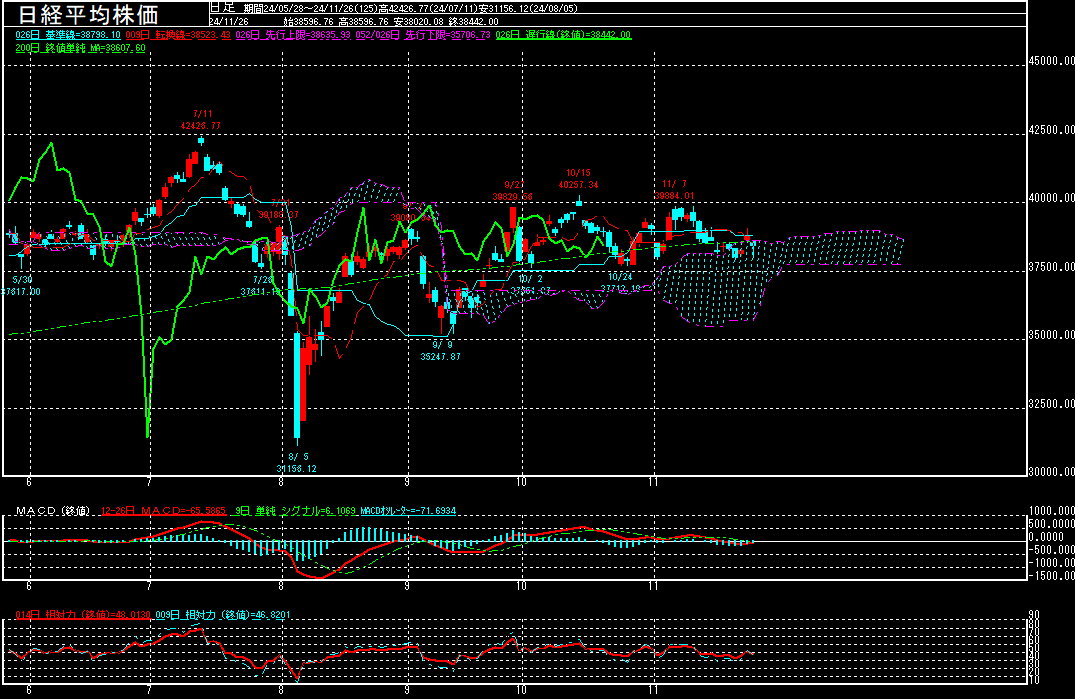Click the 7/11 42426.77 peak annotation

pos(201,119)
